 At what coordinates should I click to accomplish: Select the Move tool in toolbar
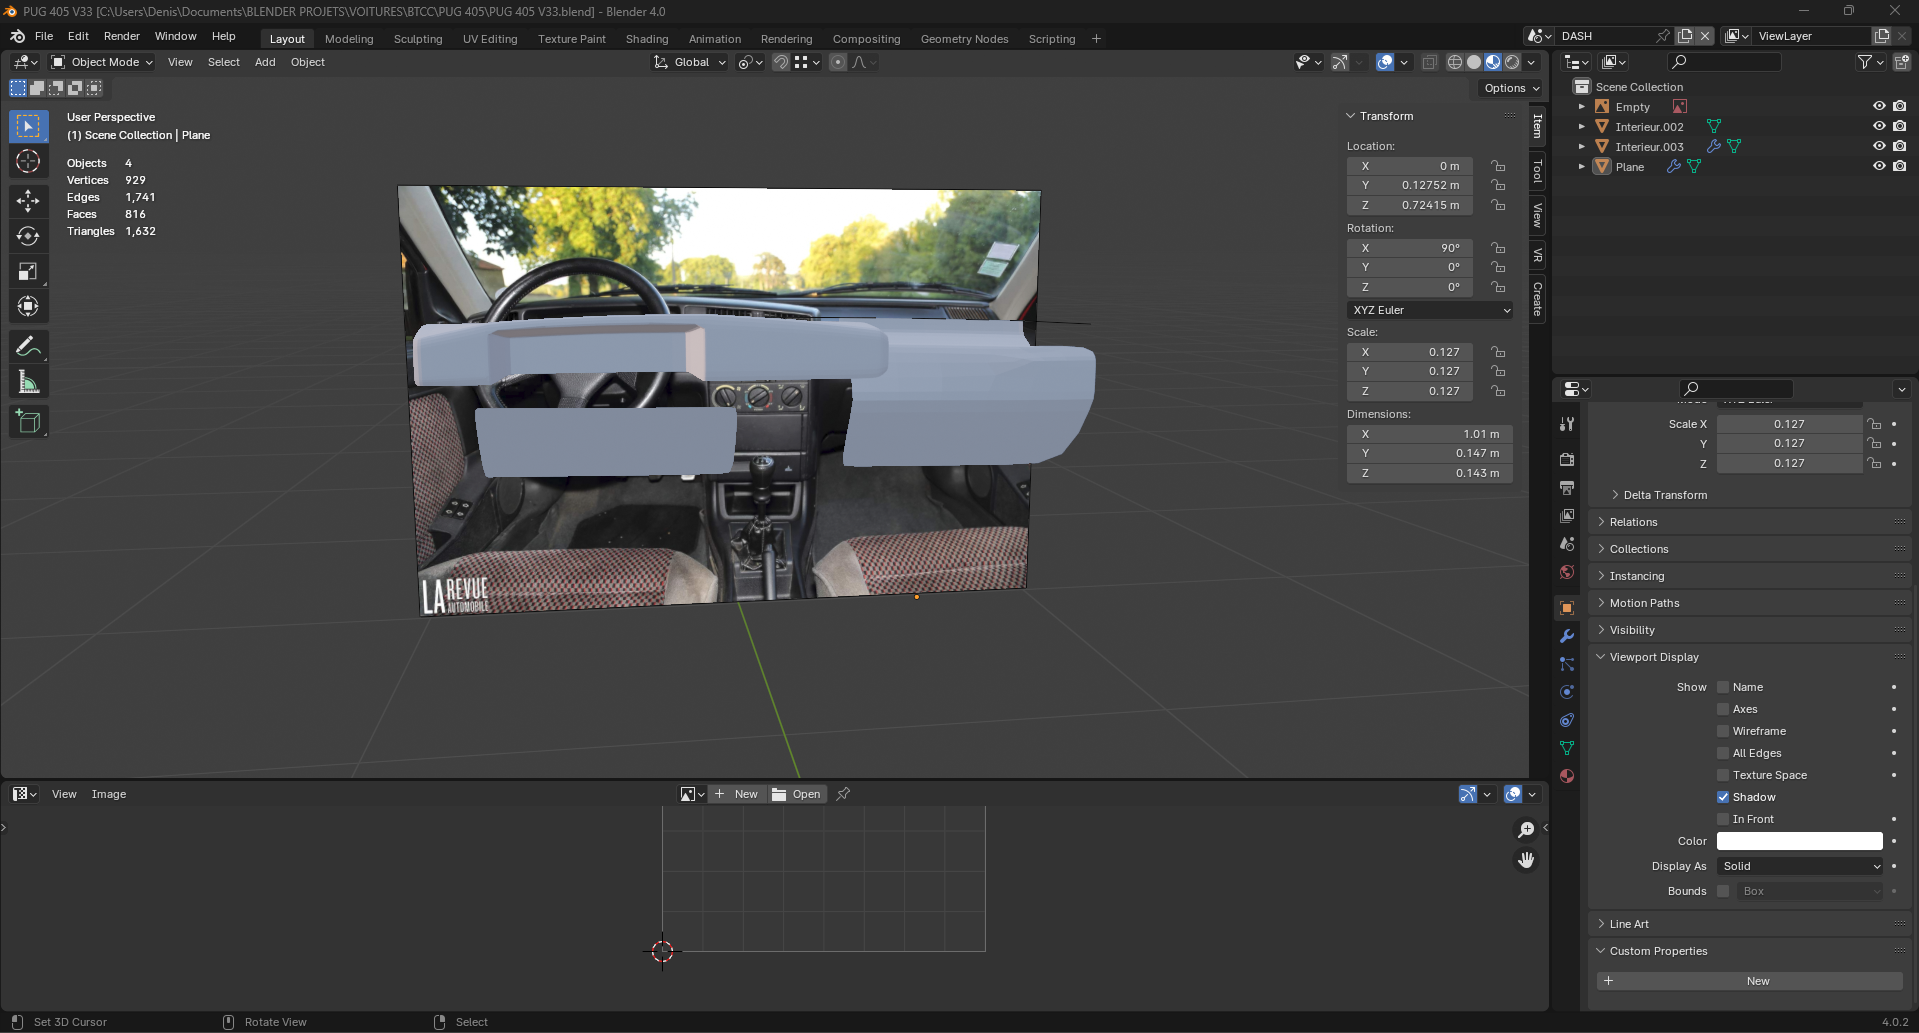click(28, 201)
